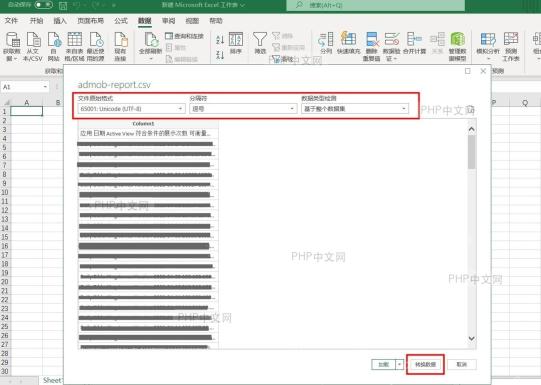541x385 pixels.
Task: Switch to the Insert (插入) tab
Action: click(x=60, y=21)
